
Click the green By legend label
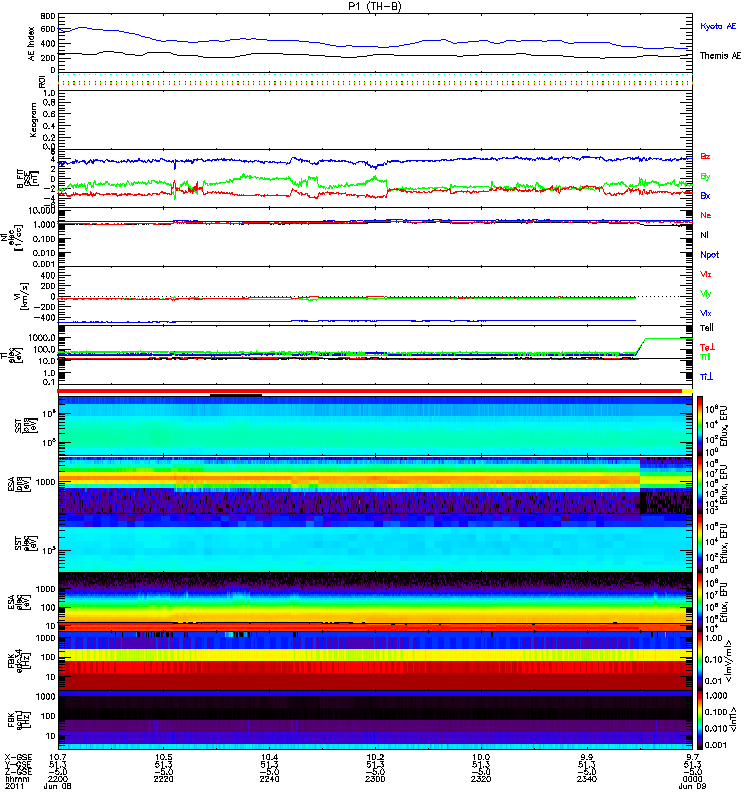point(705,177)
